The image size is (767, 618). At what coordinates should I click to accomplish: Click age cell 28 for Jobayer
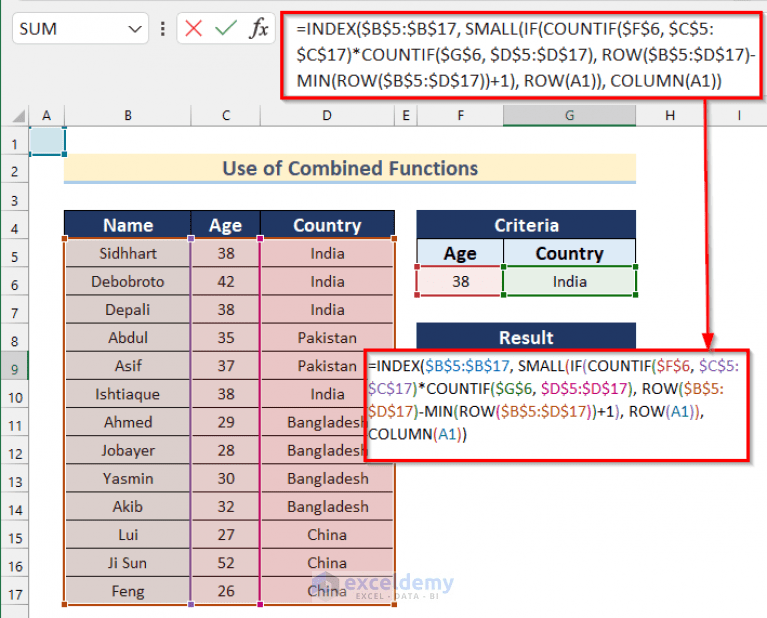pos(226,450)
